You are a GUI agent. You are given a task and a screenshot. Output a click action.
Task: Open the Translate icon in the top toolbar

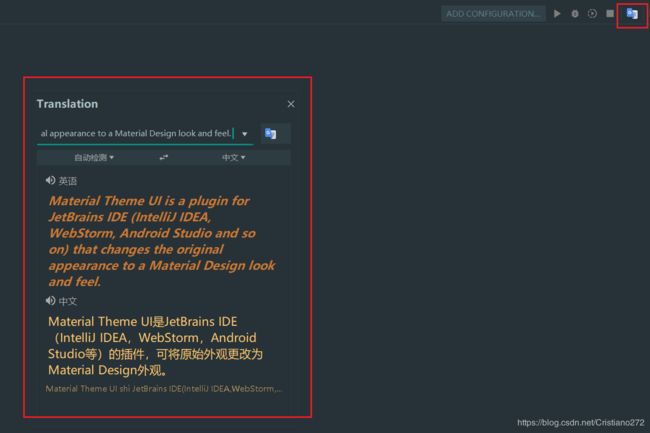coord(632,14)
